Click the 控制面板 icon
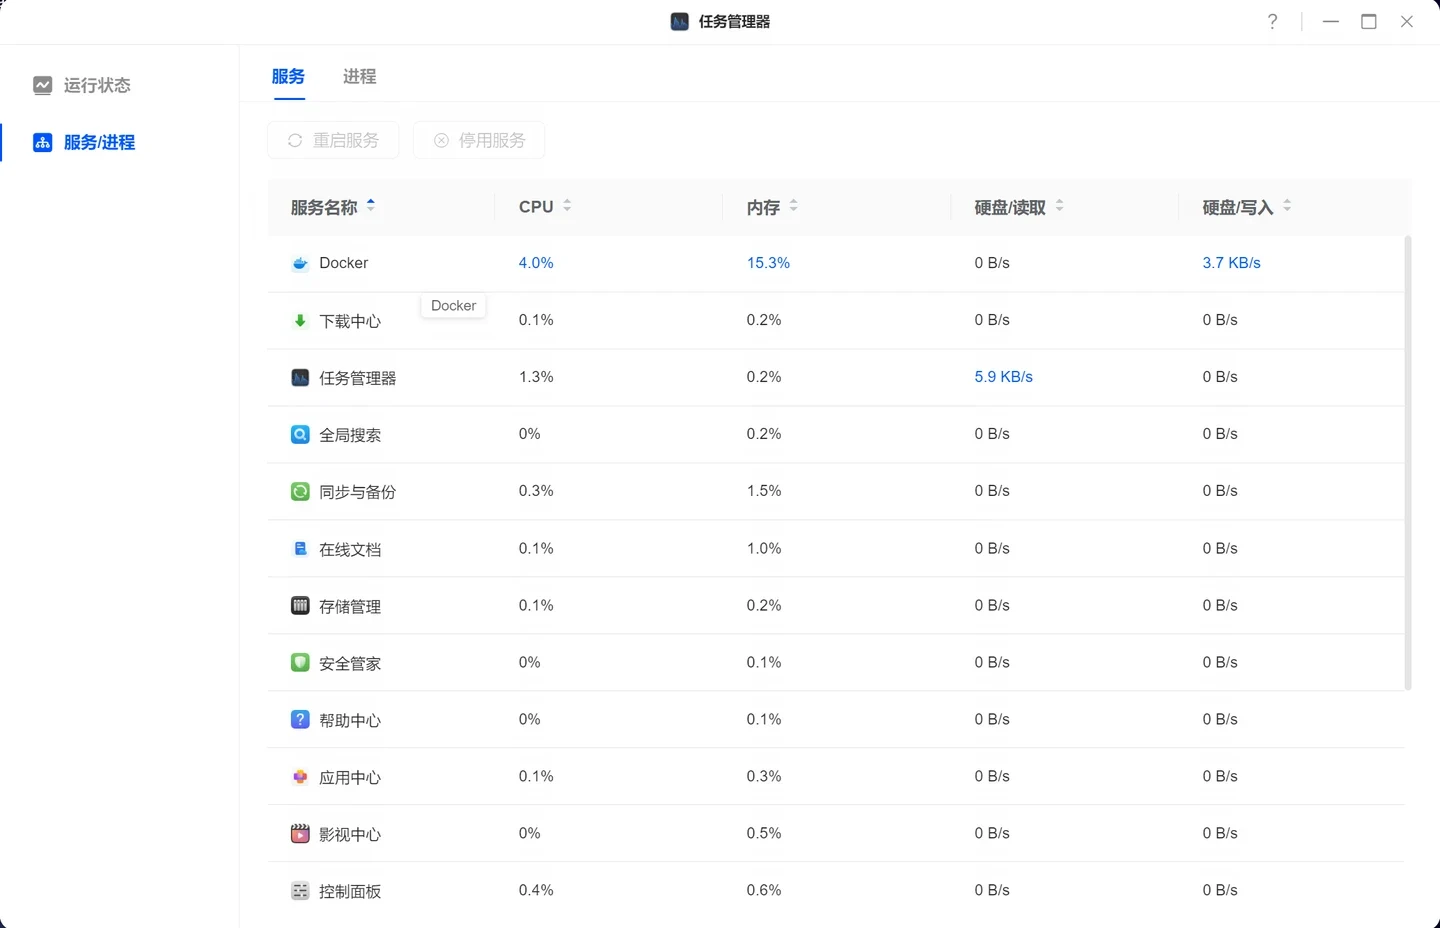 300,891
